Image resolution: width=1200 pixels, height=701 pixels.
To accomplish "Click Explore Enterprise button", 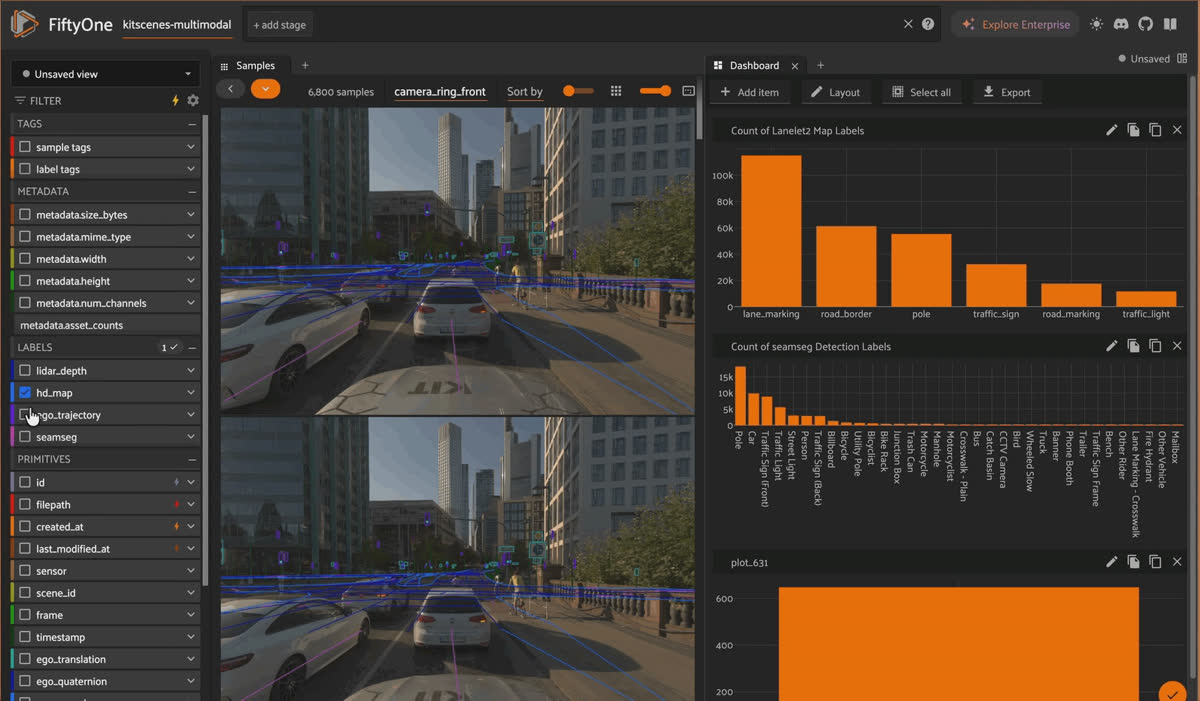I will [x=1014, y=24].
